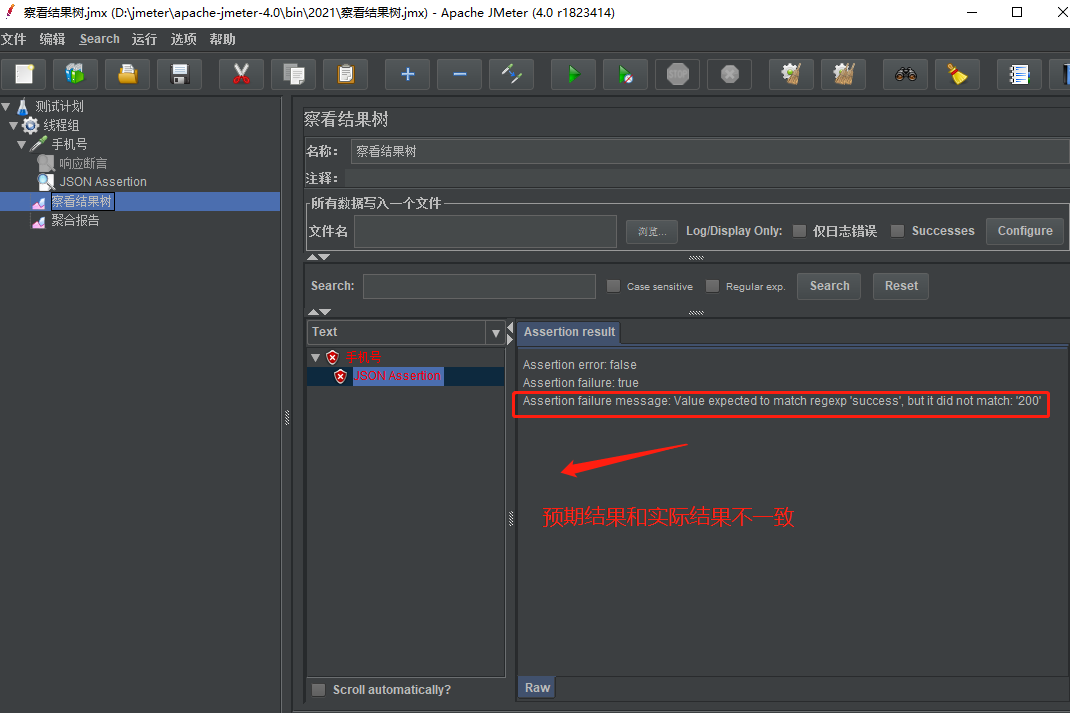Screen dimensions: 1070x713
Task: Collapse the 线程组 tree node
Action: [14, 126]
